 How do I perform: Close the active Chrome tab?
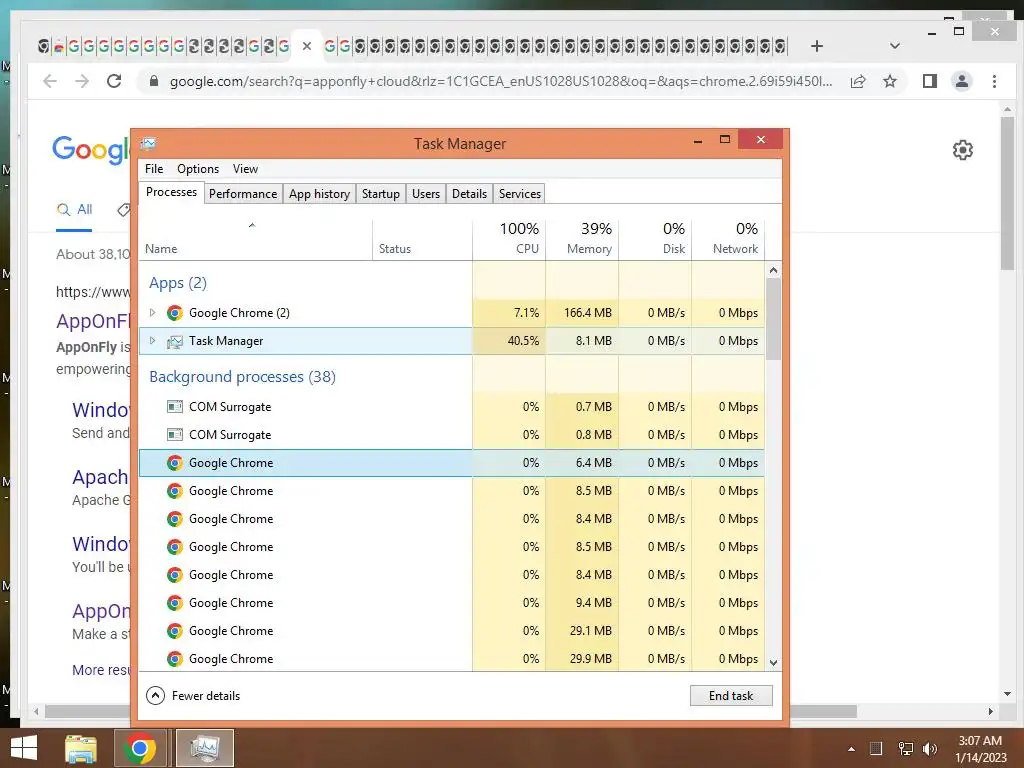(x=307, y=46)
